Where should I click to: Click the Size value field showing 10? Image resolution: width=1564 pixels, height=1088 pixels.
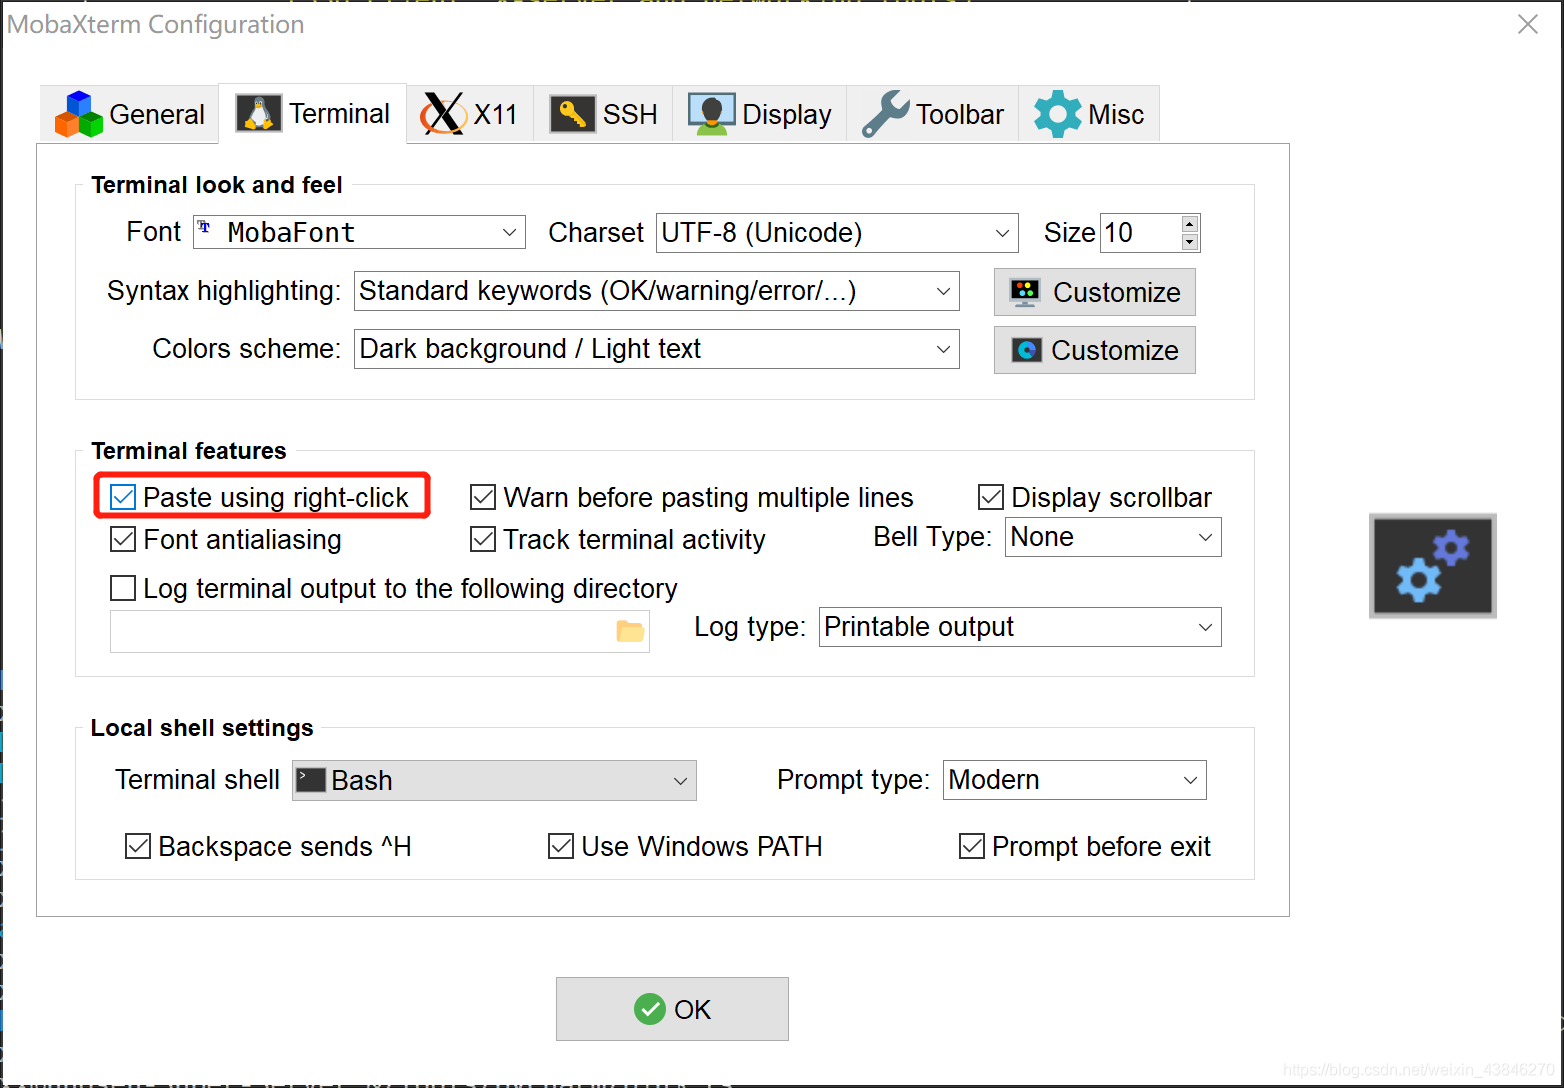(1140, 233)
